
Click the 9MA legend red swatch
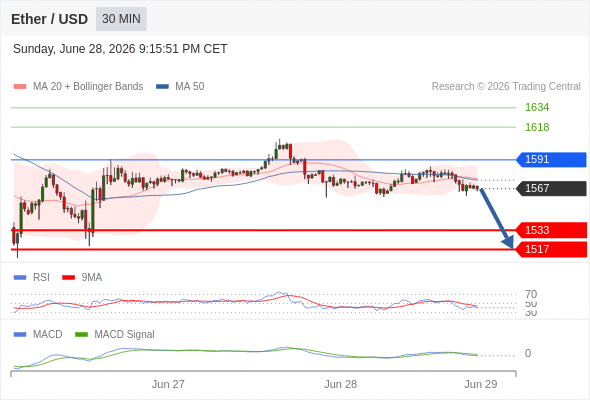pyautogui.click(x=68, y=278)
